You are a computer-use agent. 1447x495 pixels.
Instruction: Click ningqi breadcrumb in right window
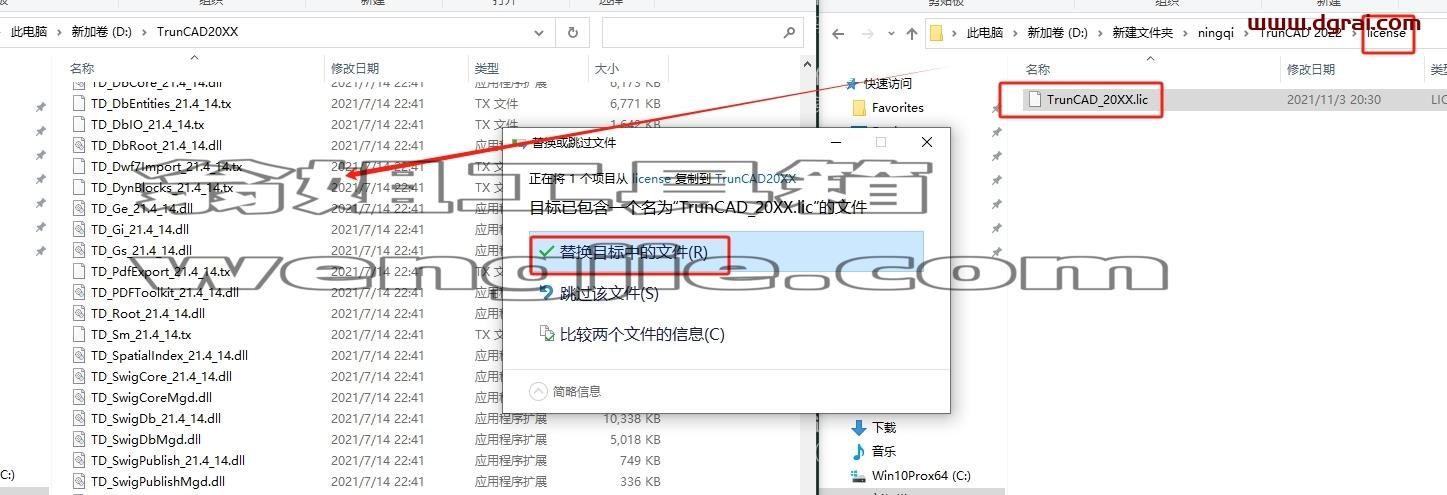1216,33
